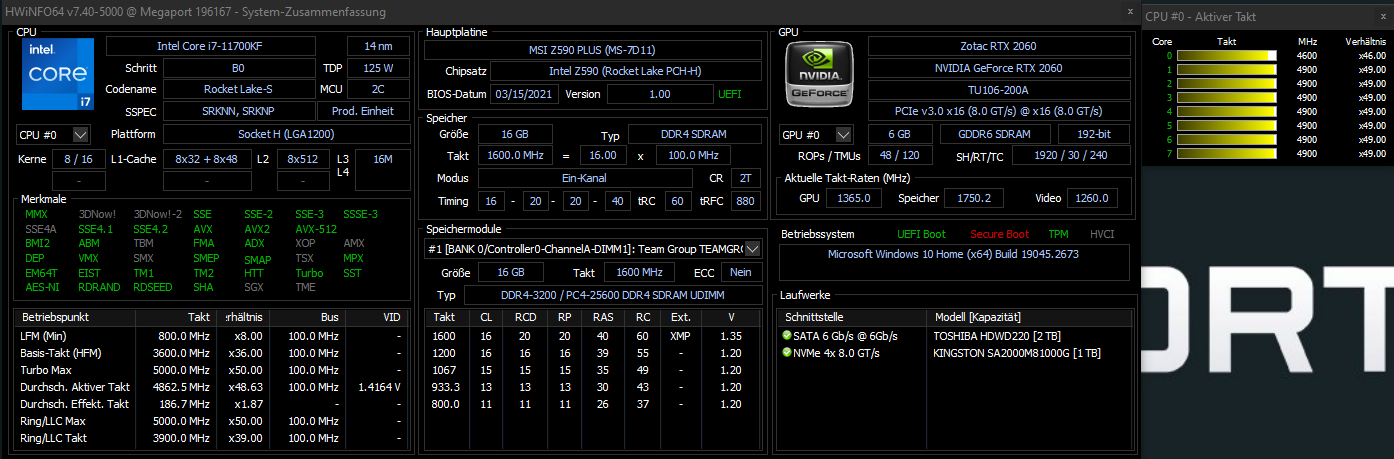Screen dimensions: 1394x459
Task: Click the 16M L3 cache field
Action: click(382, 159)
